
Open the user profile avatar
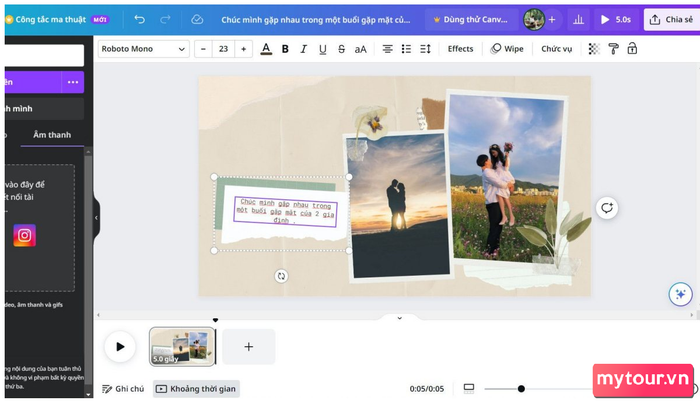(533, 19)
